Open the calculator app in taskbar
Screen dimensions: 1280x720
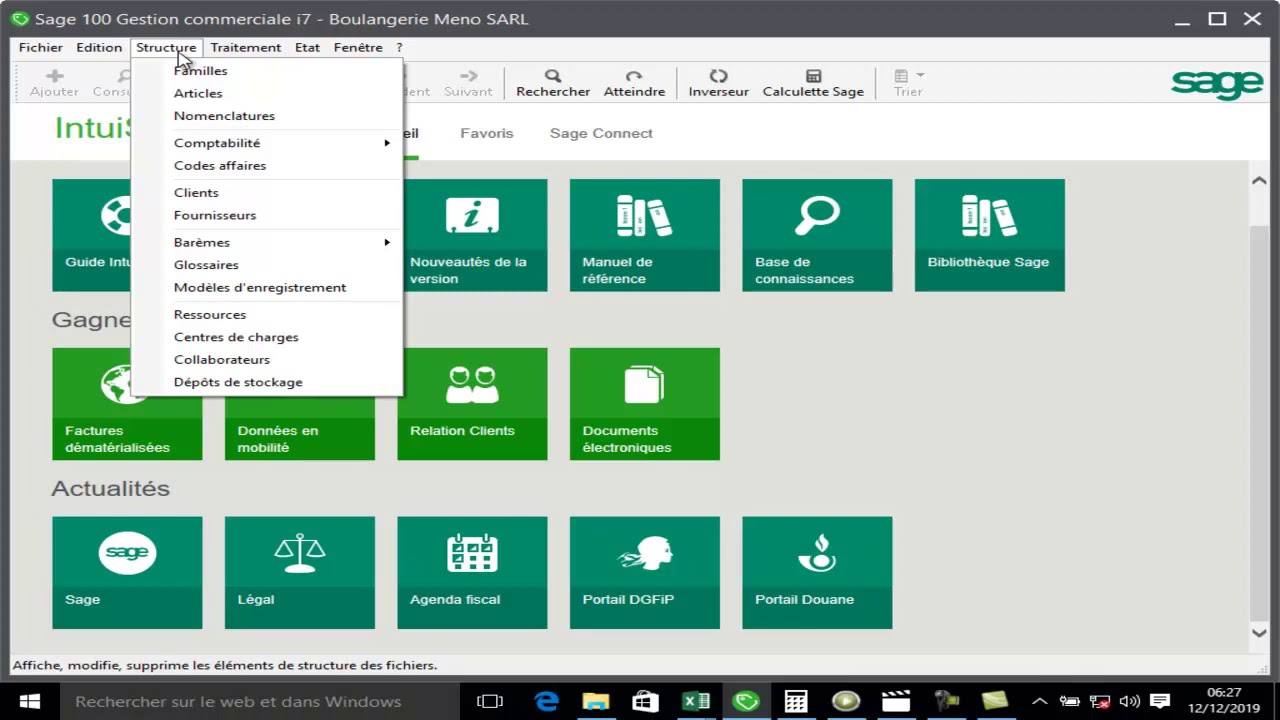click(x=796, y=701)
